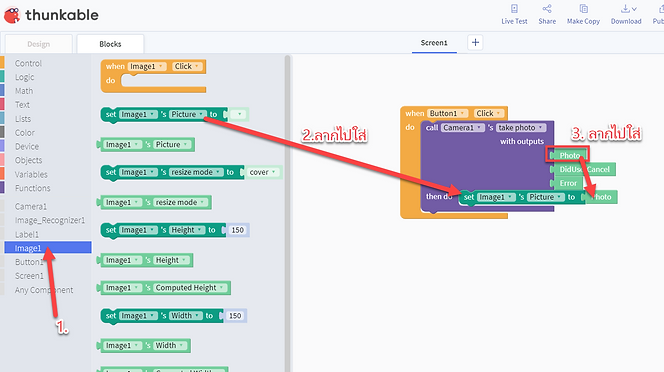This screenshot has height=372, width=664.
Task: Open Width property dropdown in set block
Action: (185, 315)
